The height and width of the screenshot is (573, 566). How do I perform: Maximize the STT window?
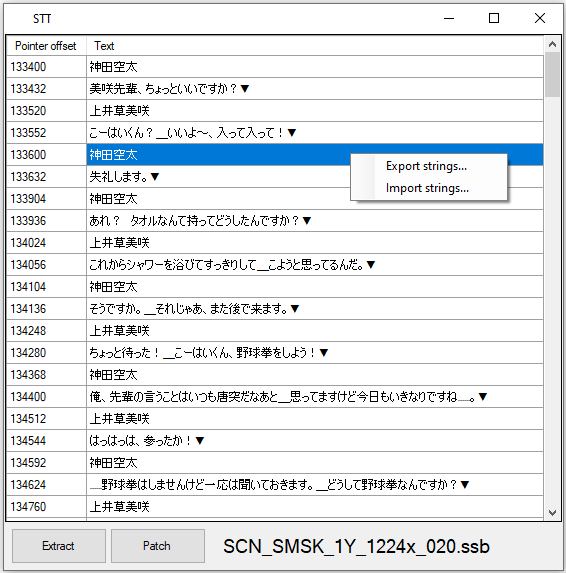point(494,18)
